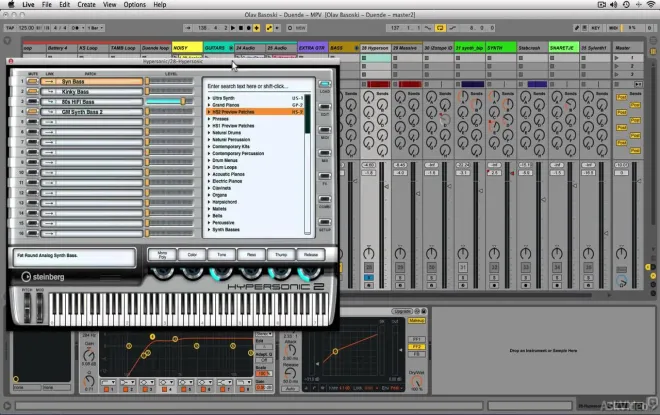660x415 pixels.
Task: Launch Master scene 1
Action: tap(617, 58)
